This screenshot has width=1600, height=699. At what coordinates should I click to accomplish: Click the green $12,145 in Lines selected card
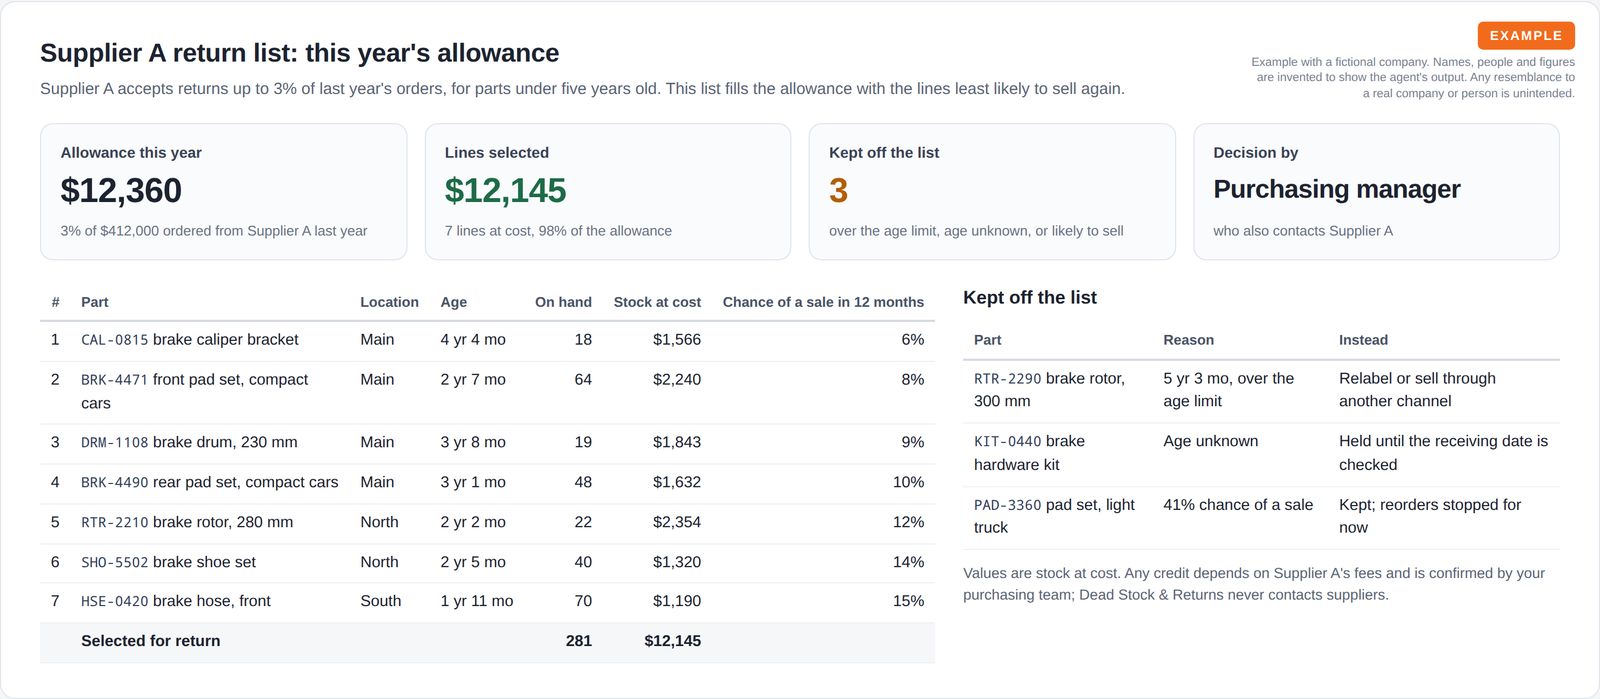(505, 190)
